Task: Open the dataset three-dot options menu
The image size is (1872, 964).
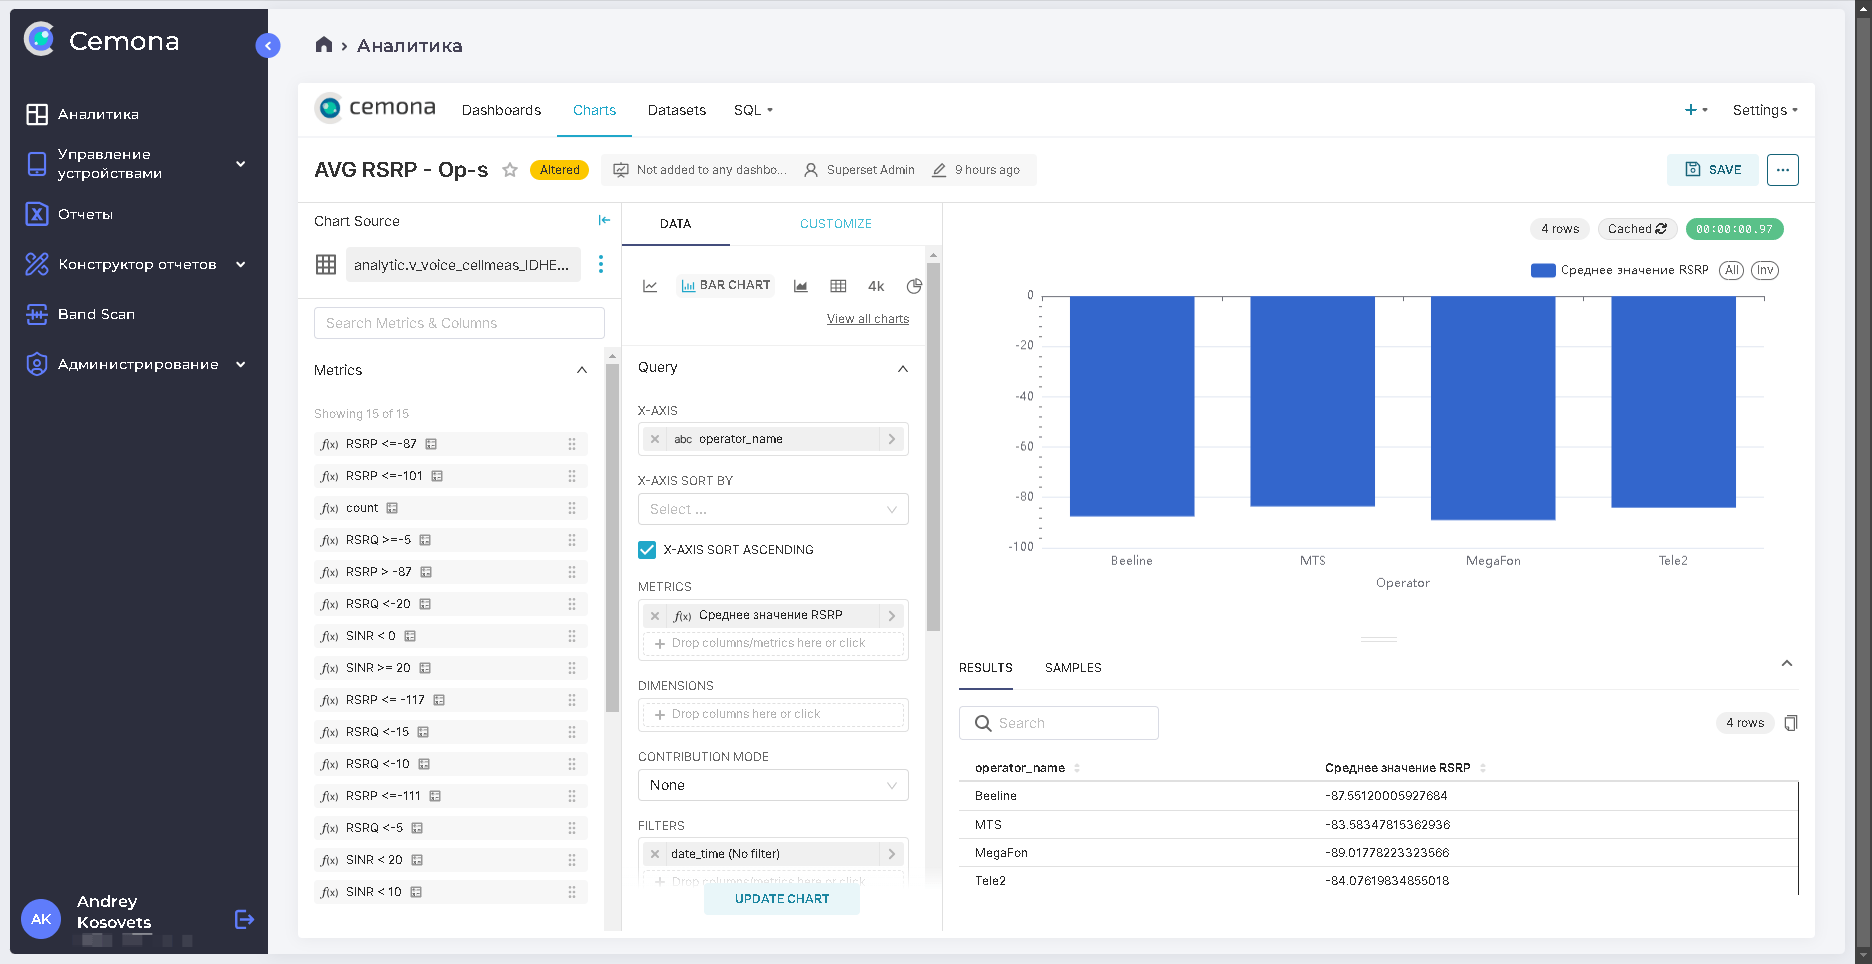Action: click(601, 264)
